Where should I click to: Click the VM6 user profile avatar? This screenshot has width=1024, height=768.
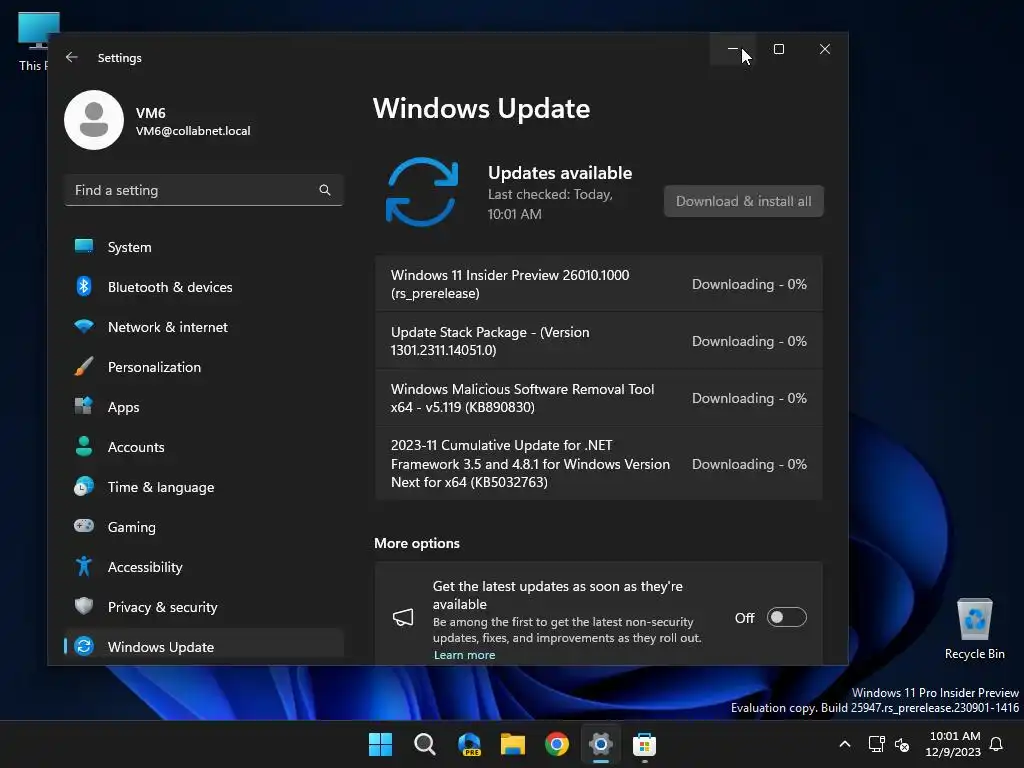[x=94, y=120]
